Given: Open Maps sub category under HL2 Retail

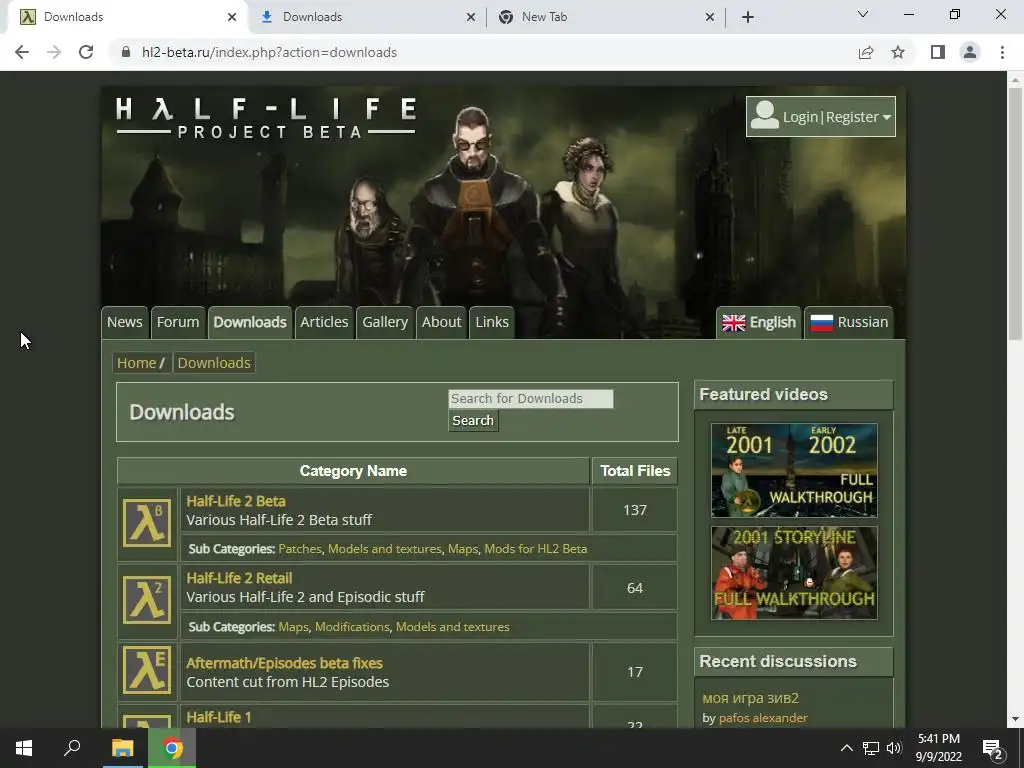Looking at the screenshot, I should coord(293,626).
